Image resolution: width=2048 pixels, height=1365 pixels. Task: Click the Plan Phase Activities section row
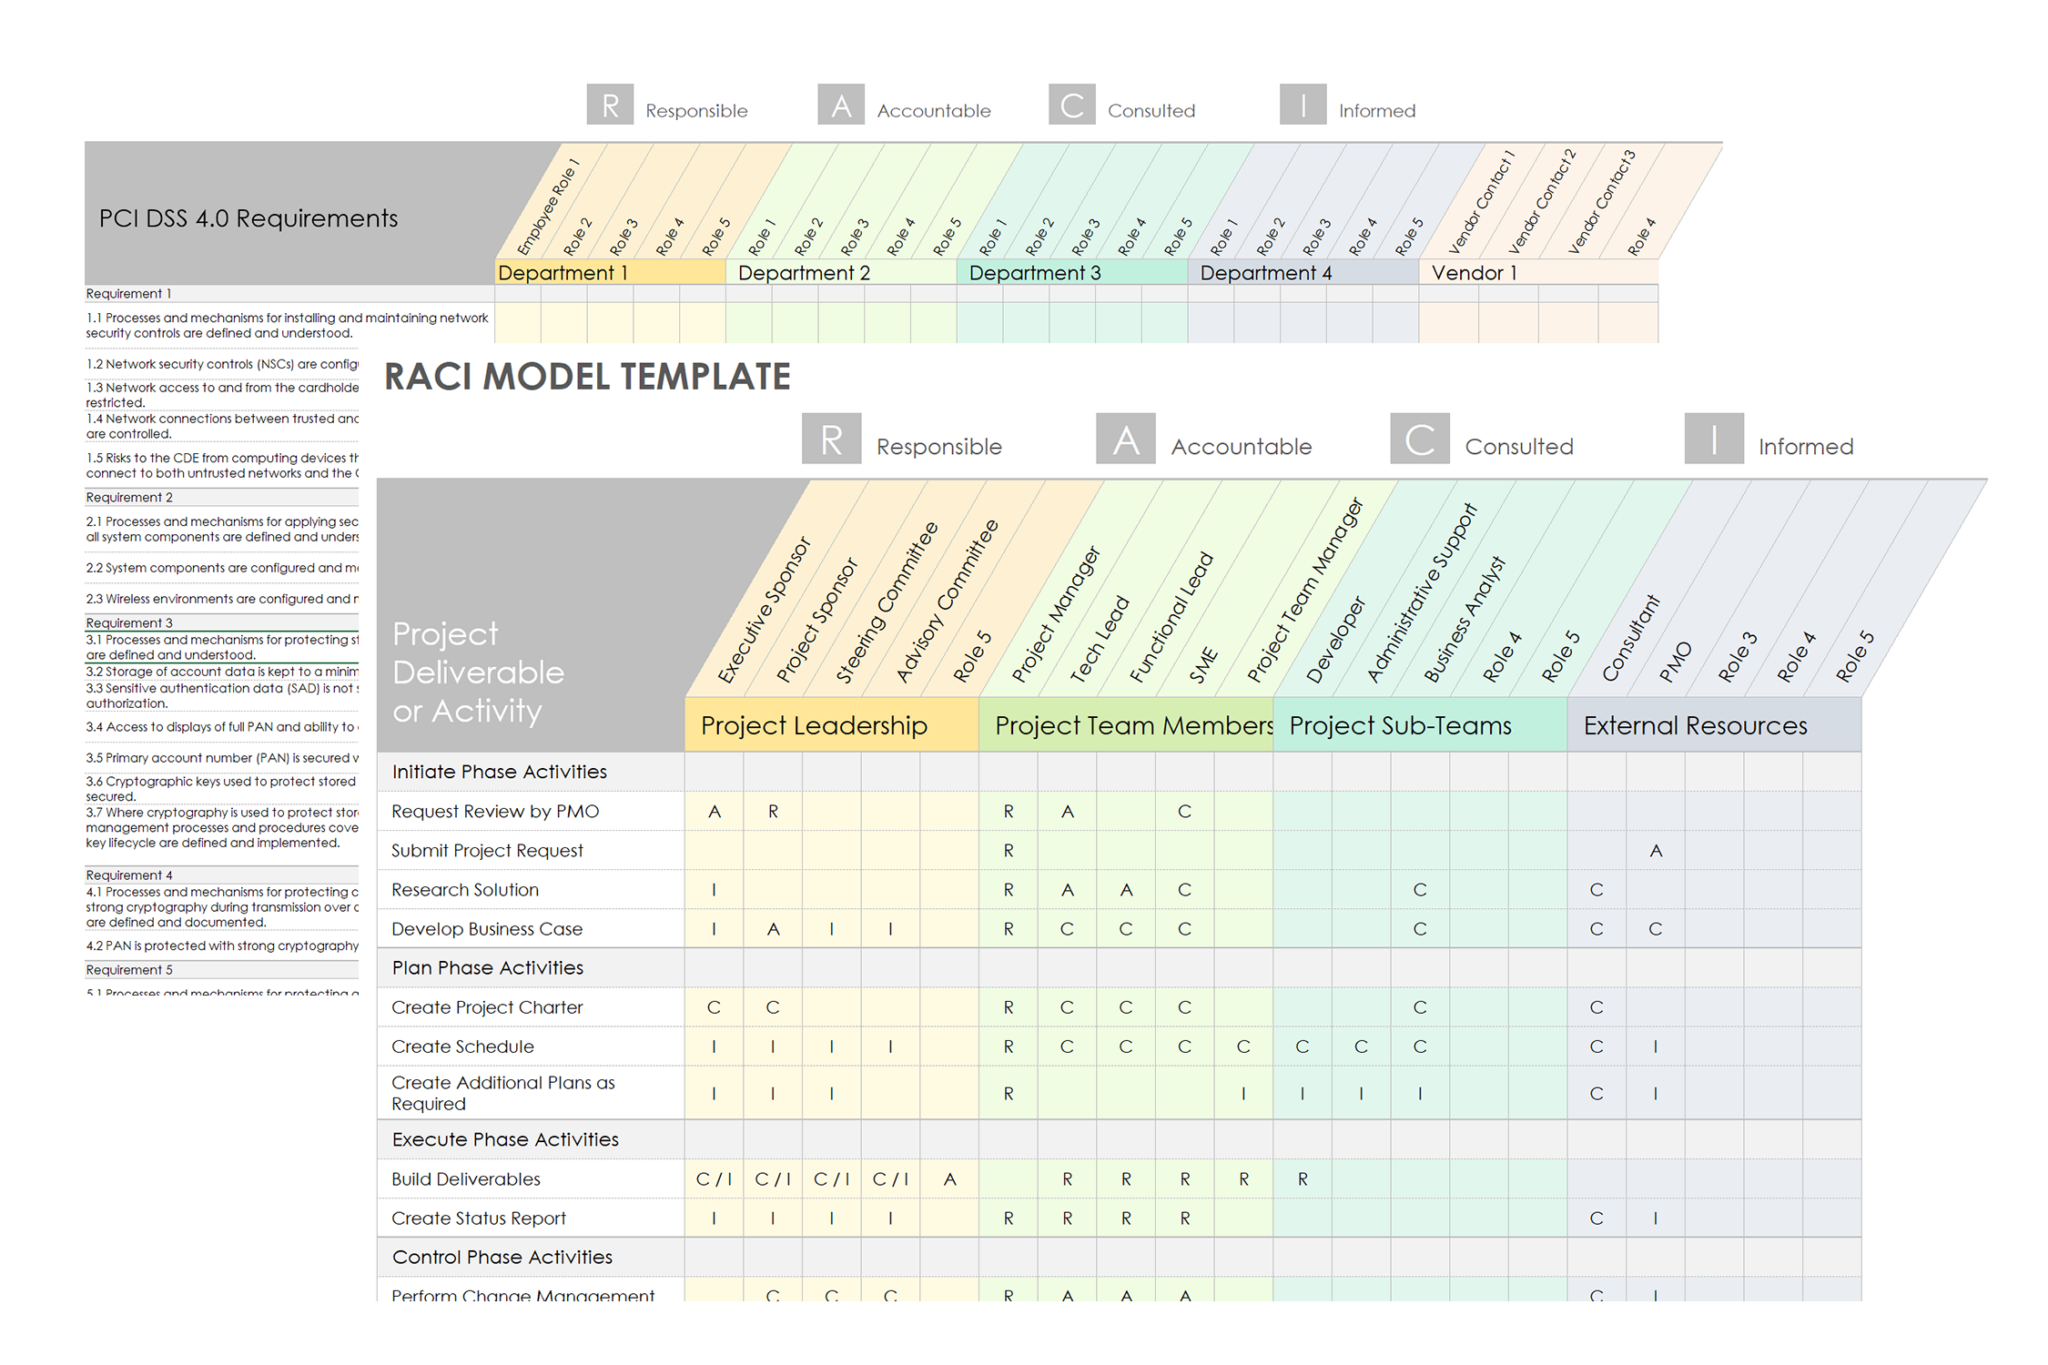[x=1118, y=967]
